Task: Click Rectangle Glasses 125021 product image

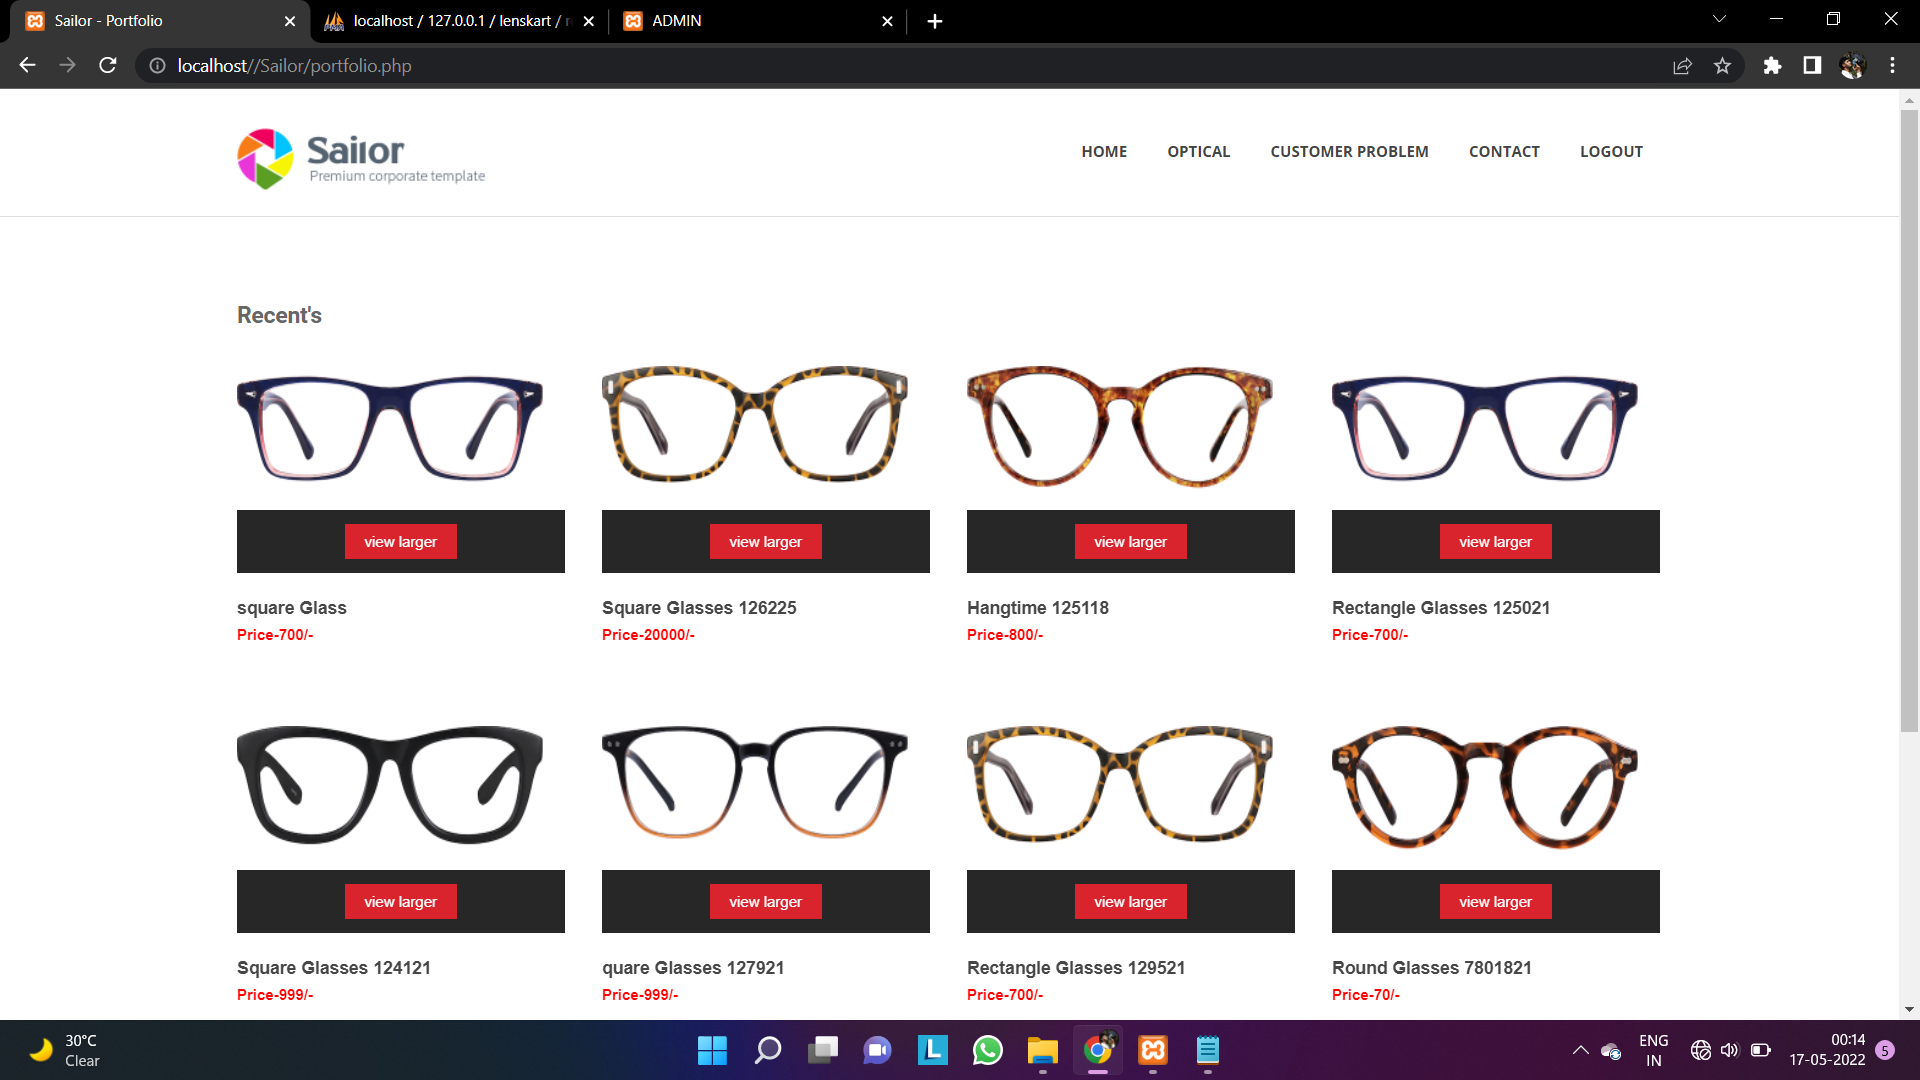Action: (x=1485, y=428)
